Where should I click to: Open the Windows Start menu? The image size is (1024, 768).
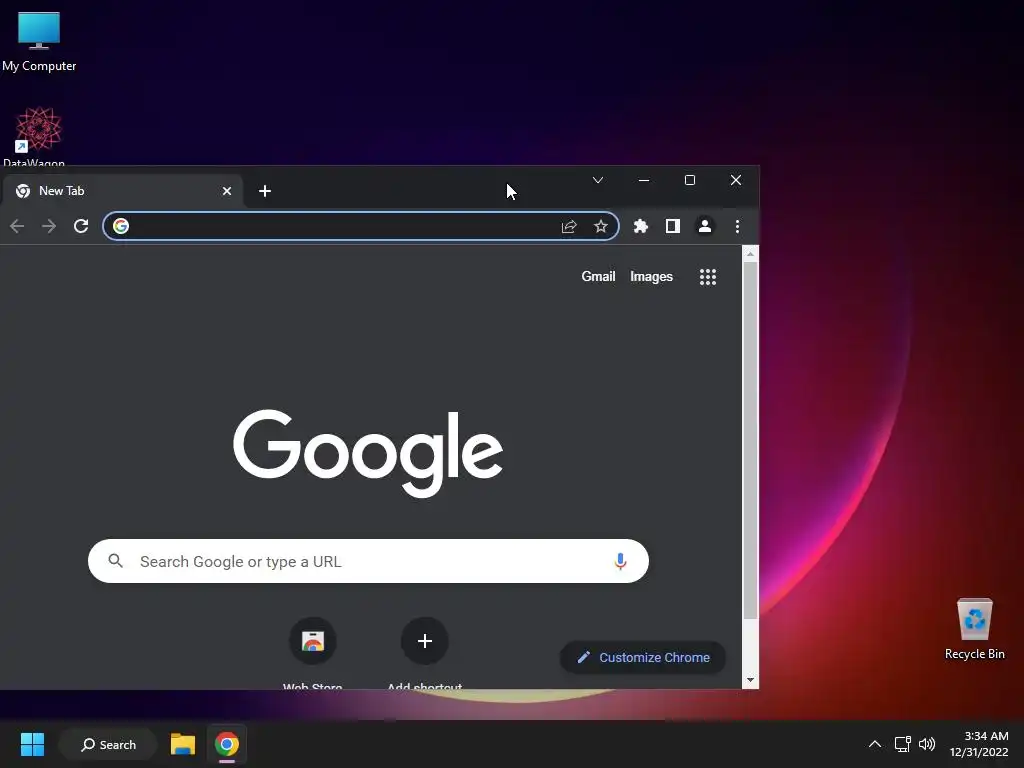(x=32, y=744)
